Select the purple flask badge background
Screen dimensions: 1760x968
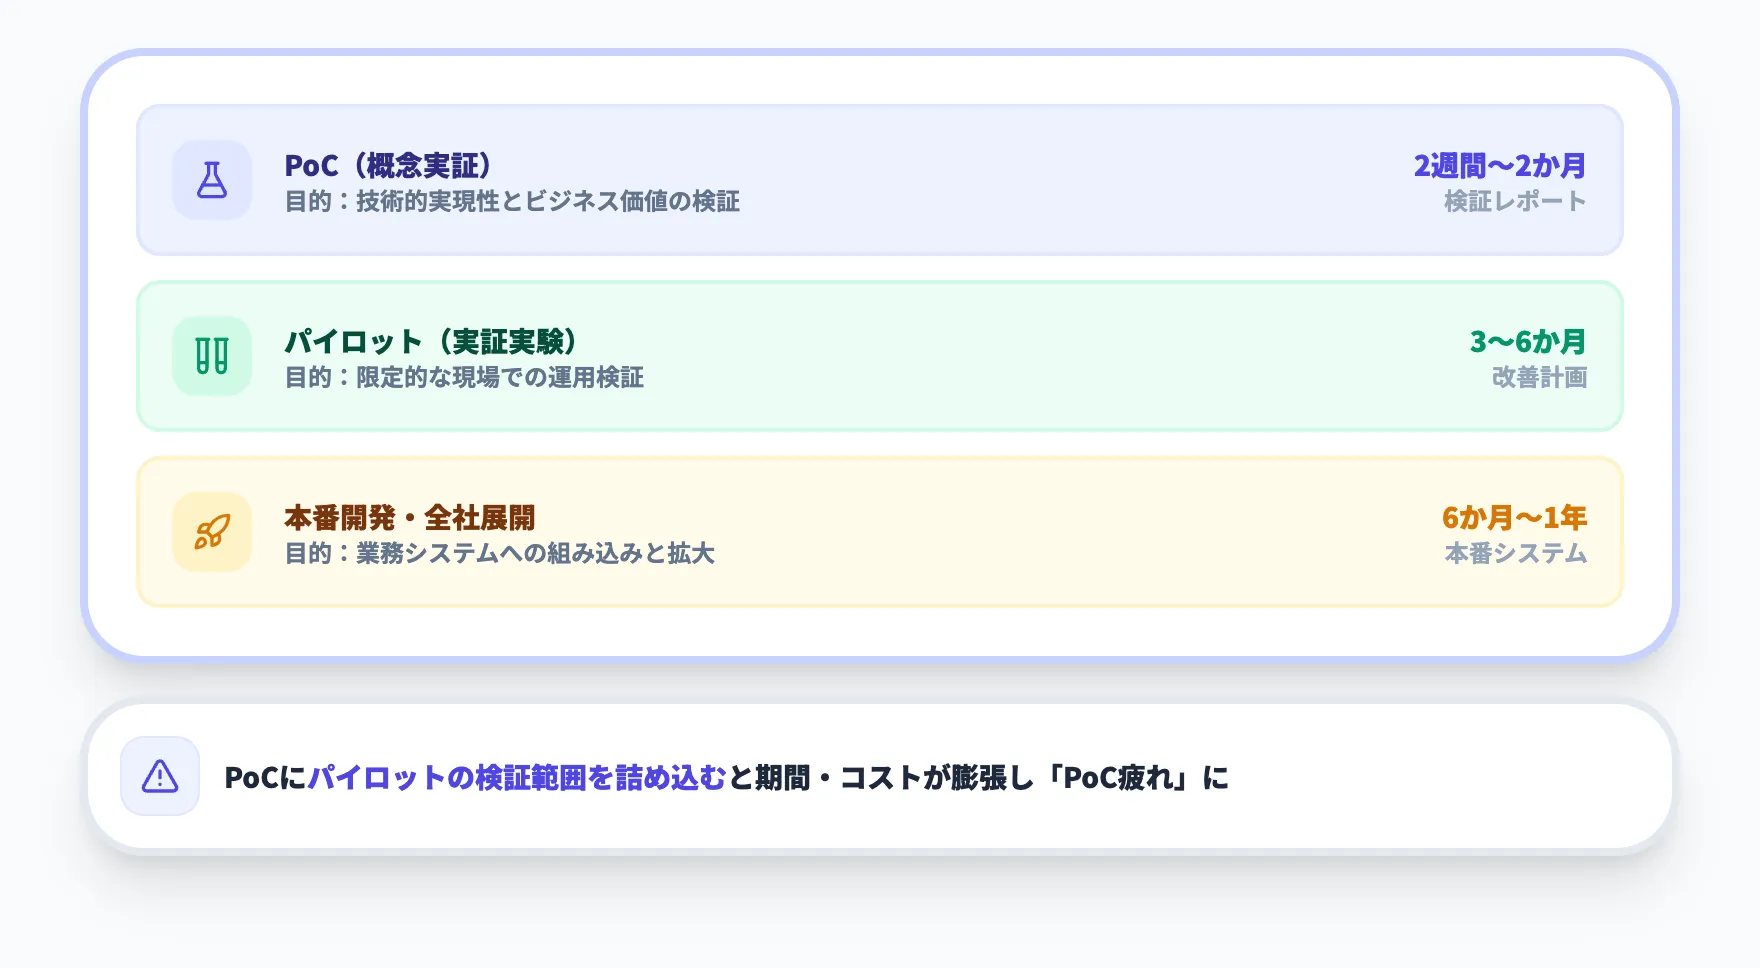point(211,180)
